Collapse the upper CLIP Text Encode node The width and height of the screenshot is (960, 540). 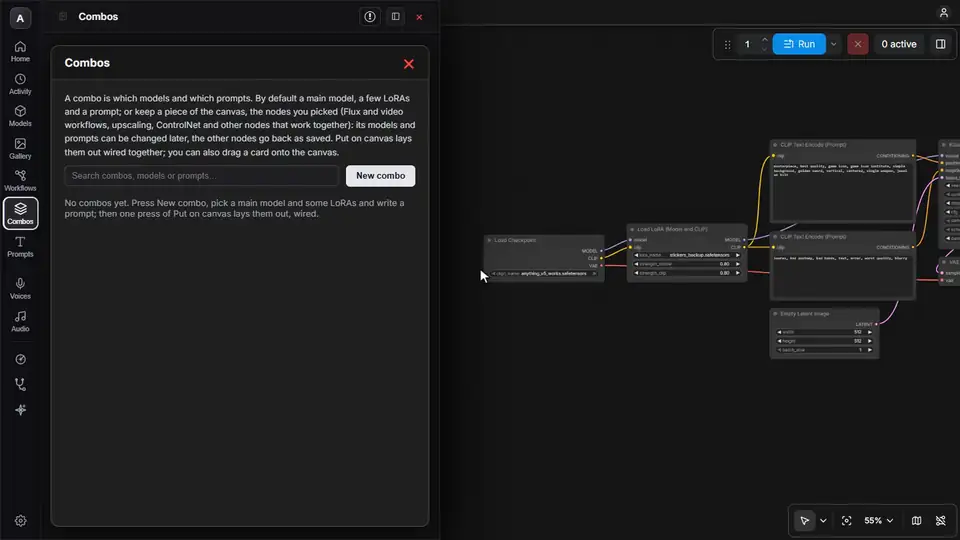pos(775,145)
